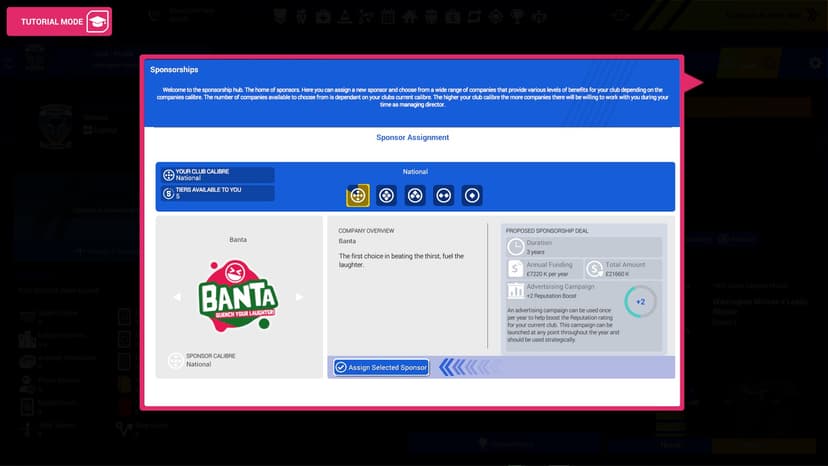Click the Banta company description text
The height and width of the screenshot is (466, 828).
point(401,260)
